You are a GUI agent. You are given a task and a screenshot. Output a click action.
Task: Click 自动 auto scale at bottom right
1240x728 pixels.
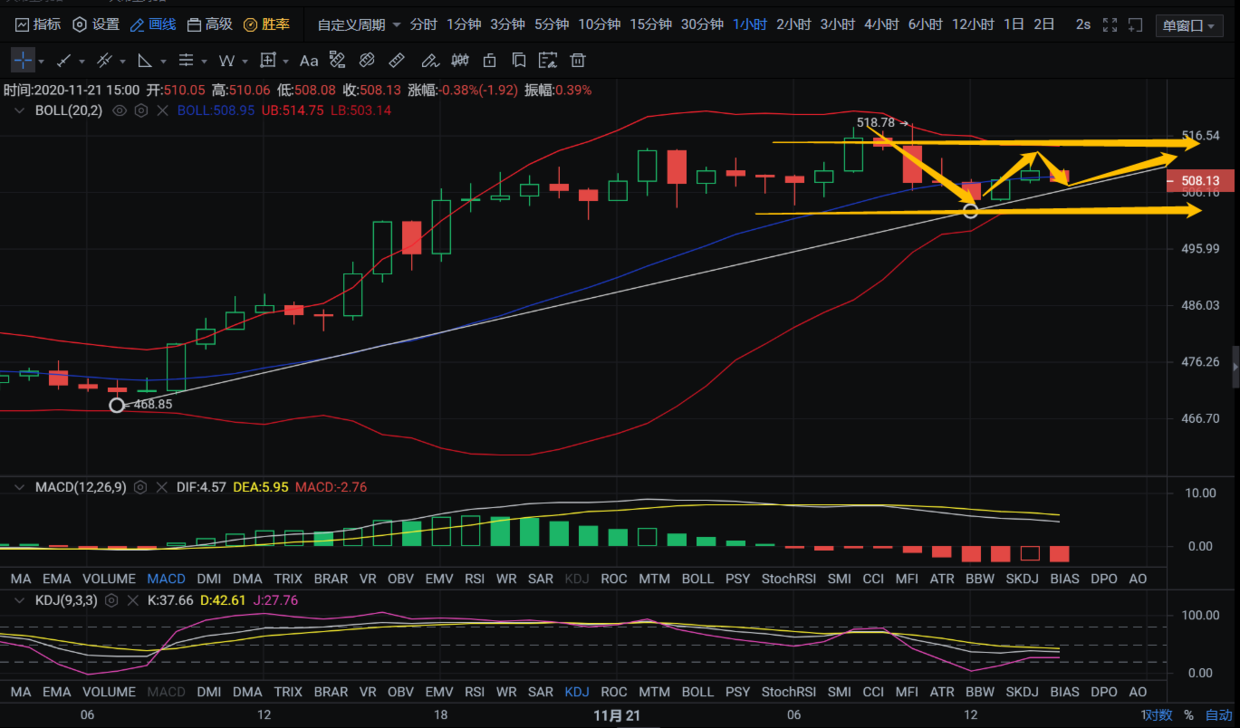pos(1218,715)
